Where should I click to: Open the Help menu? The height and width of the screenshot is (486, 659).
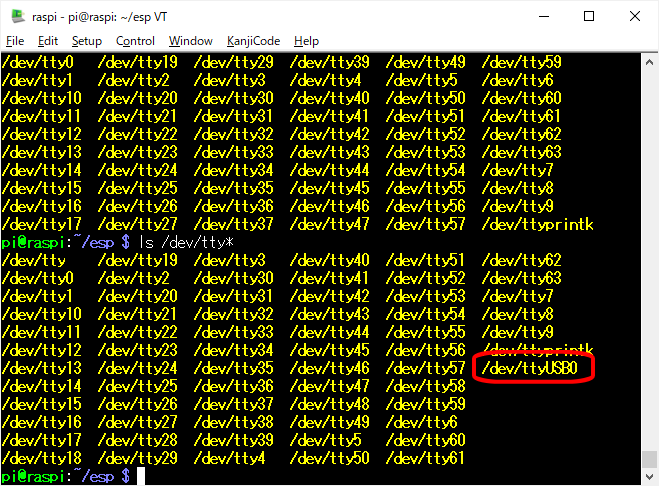click(x=306, y=41)
